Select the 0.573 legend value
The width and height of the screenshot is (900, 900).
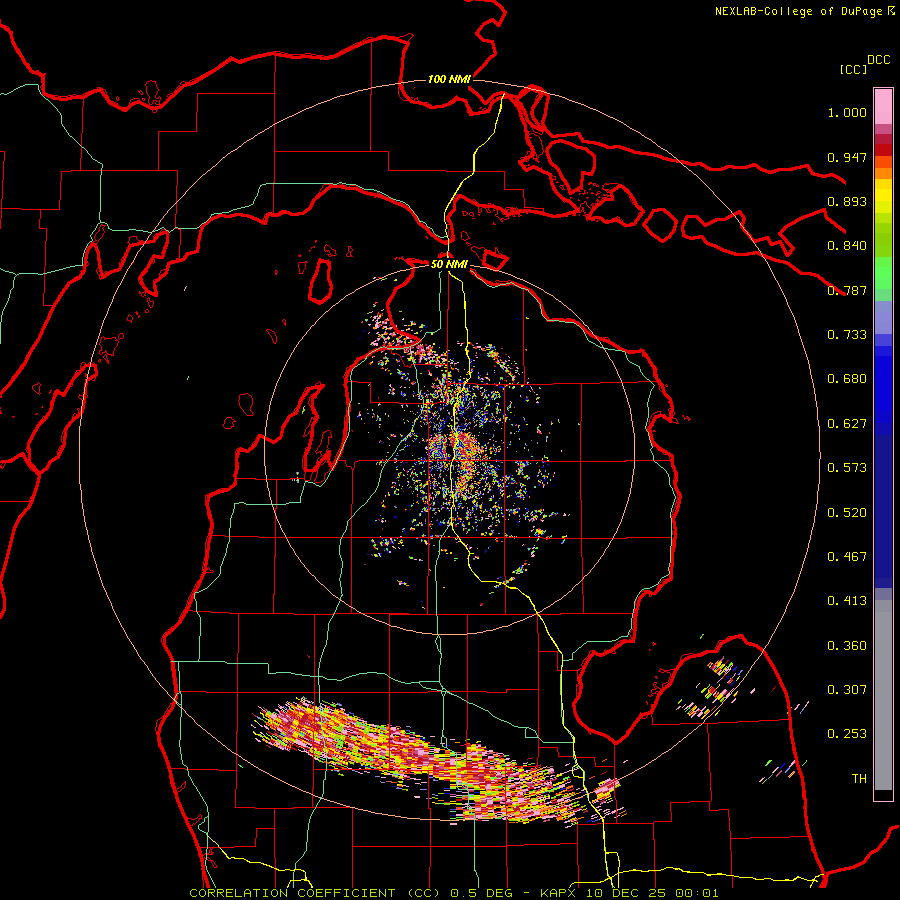pos(847,468)
